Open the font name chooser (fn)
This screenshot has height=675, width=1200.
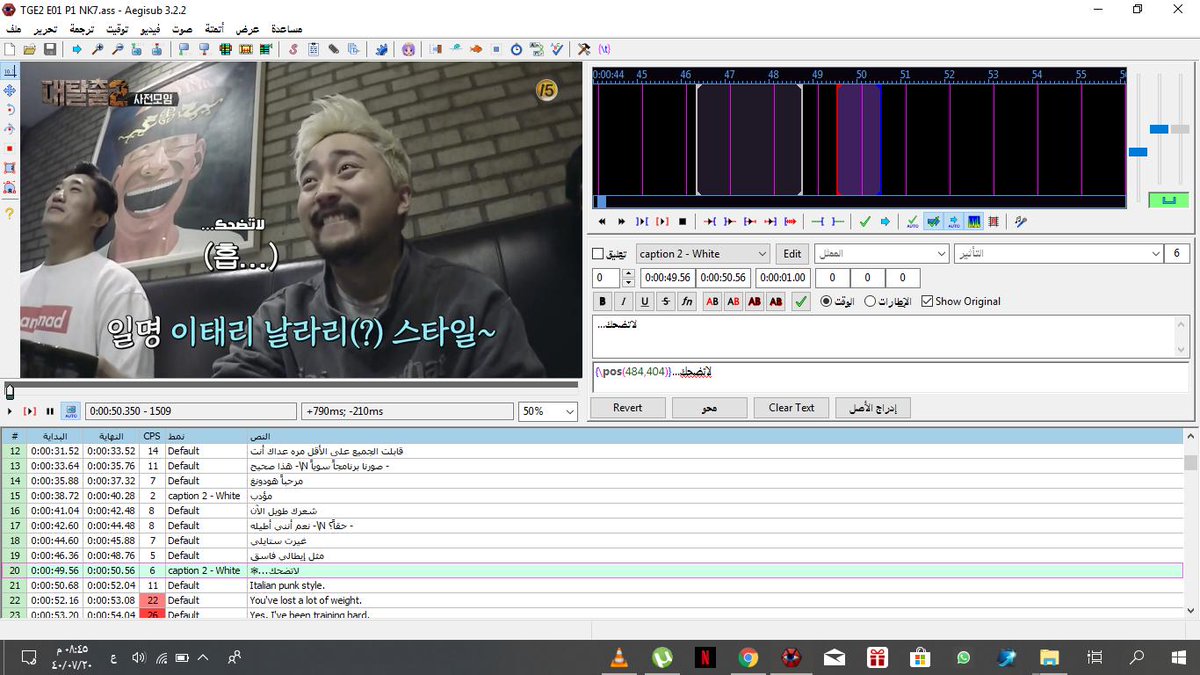tap(687, 301)
